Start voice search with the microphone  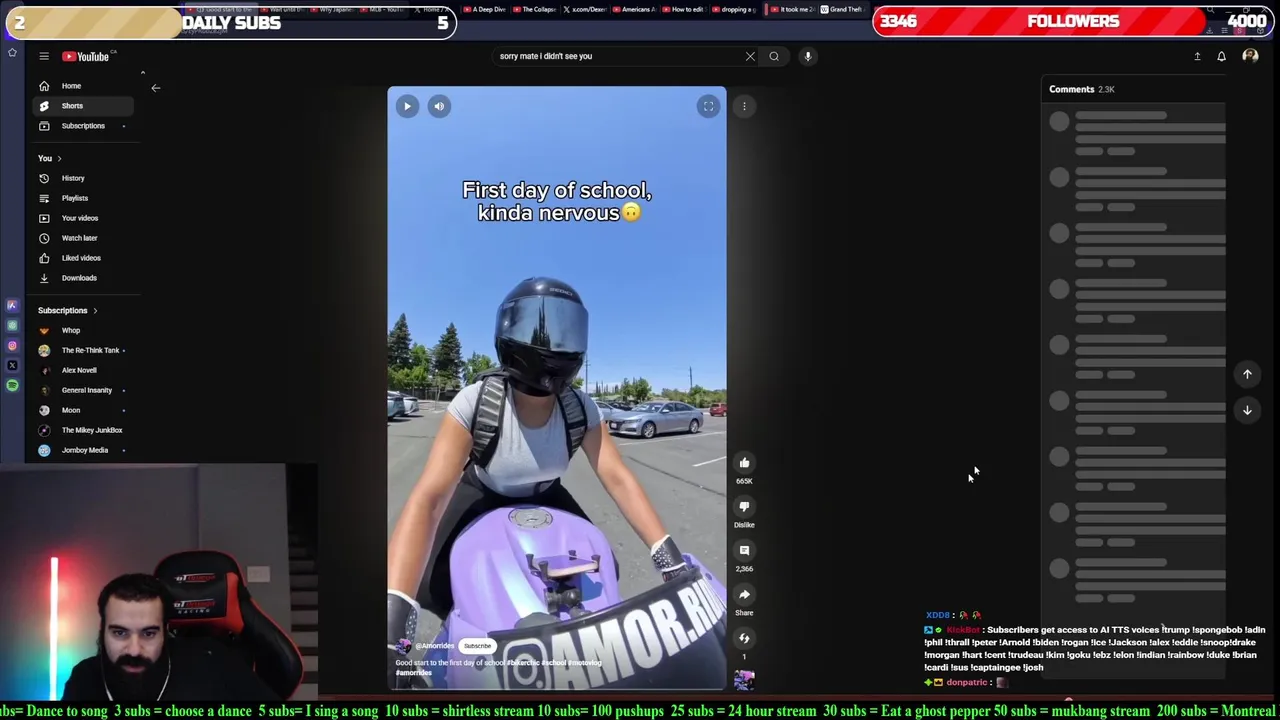tap(808, 56)
